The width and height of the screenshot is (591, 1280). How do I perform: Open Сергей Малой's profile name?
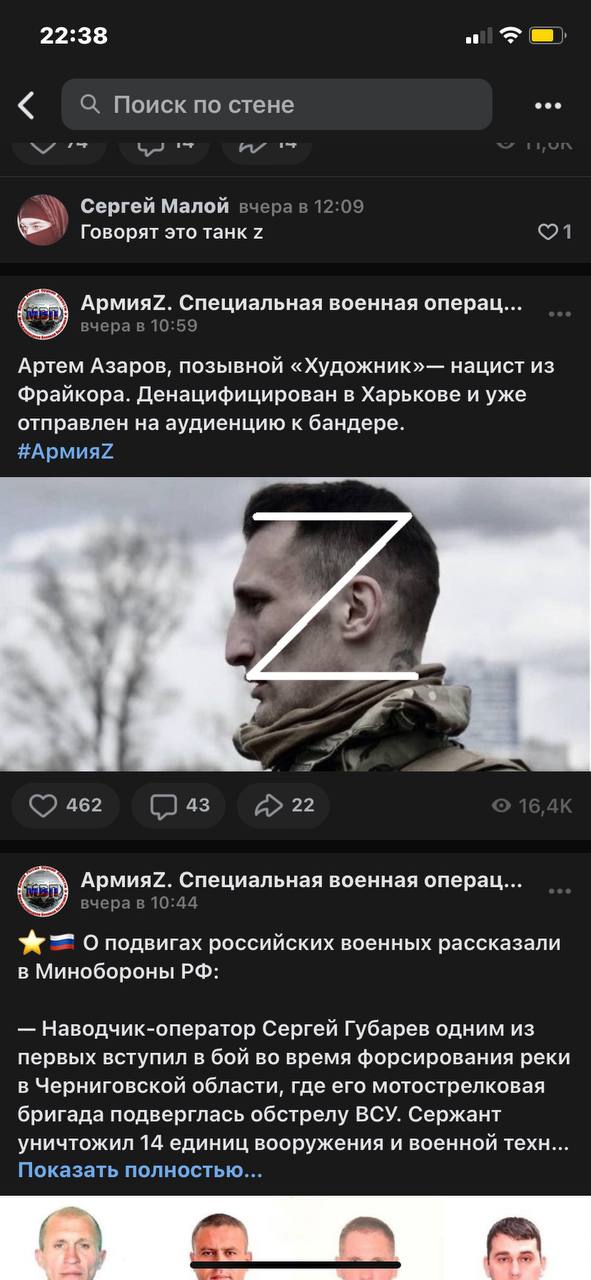pos(155,206)
